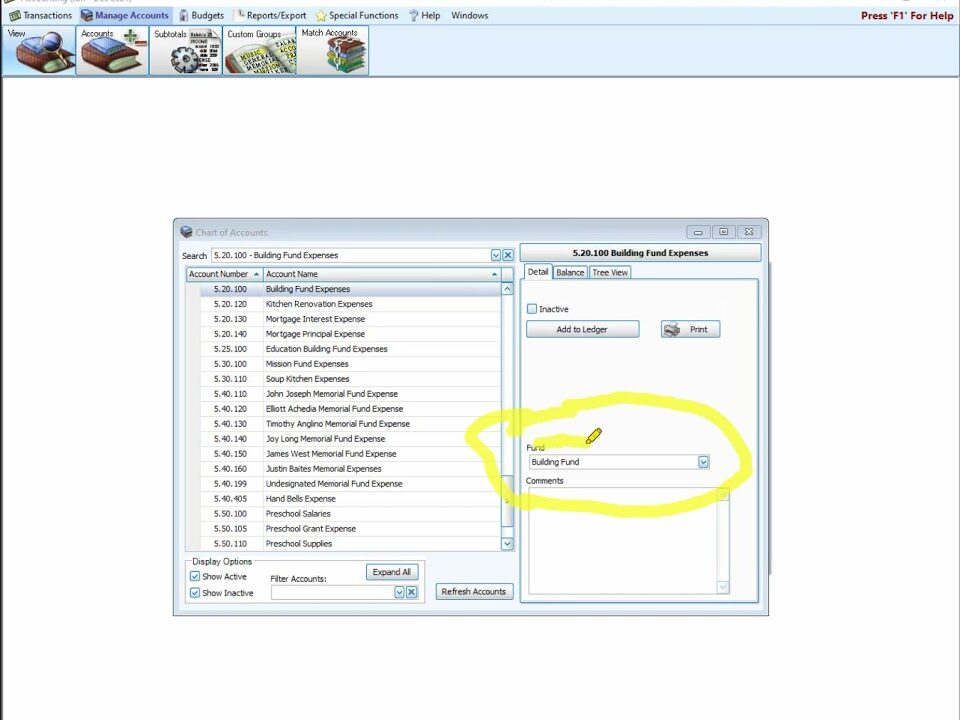Screen dimensions: 960x720
Task: Open the Search account dropdown arrow
Action: point(495,256)
